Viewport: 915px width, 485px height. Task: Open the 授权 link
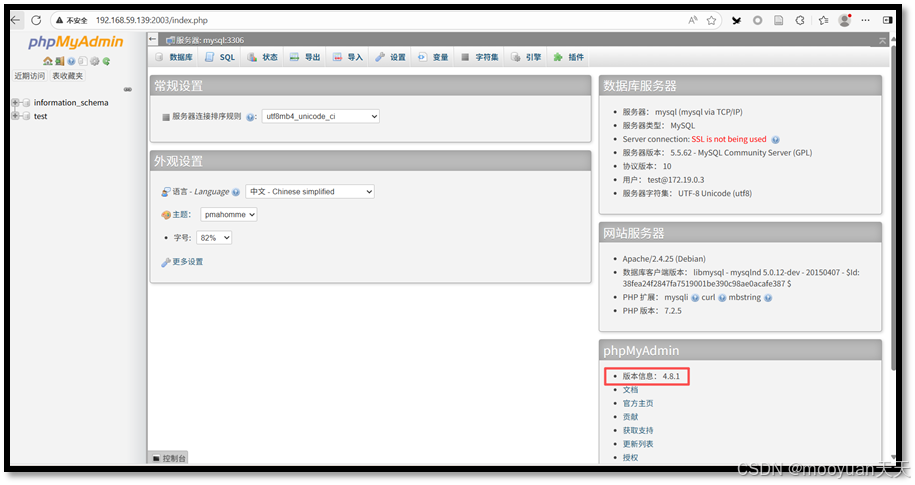pos(630,458)
